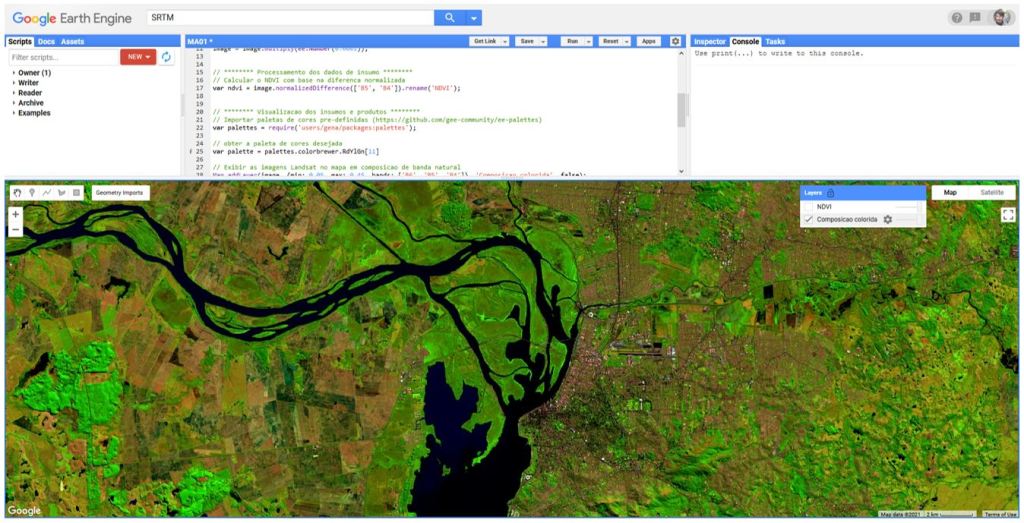Adjust the NDVI layer opacity slider
The height and width of the screenshot is (523, 1024).
click(905, 206)
